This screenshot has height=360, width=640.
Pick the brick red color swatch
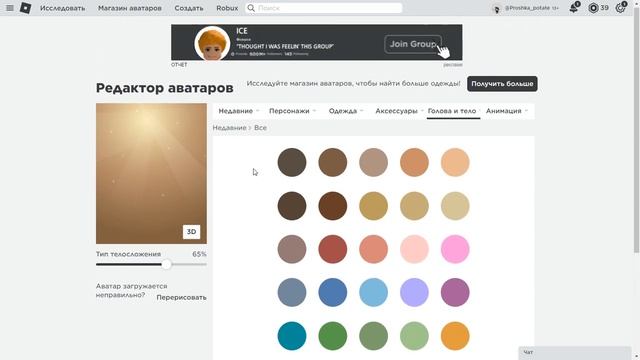coord(333,249)
